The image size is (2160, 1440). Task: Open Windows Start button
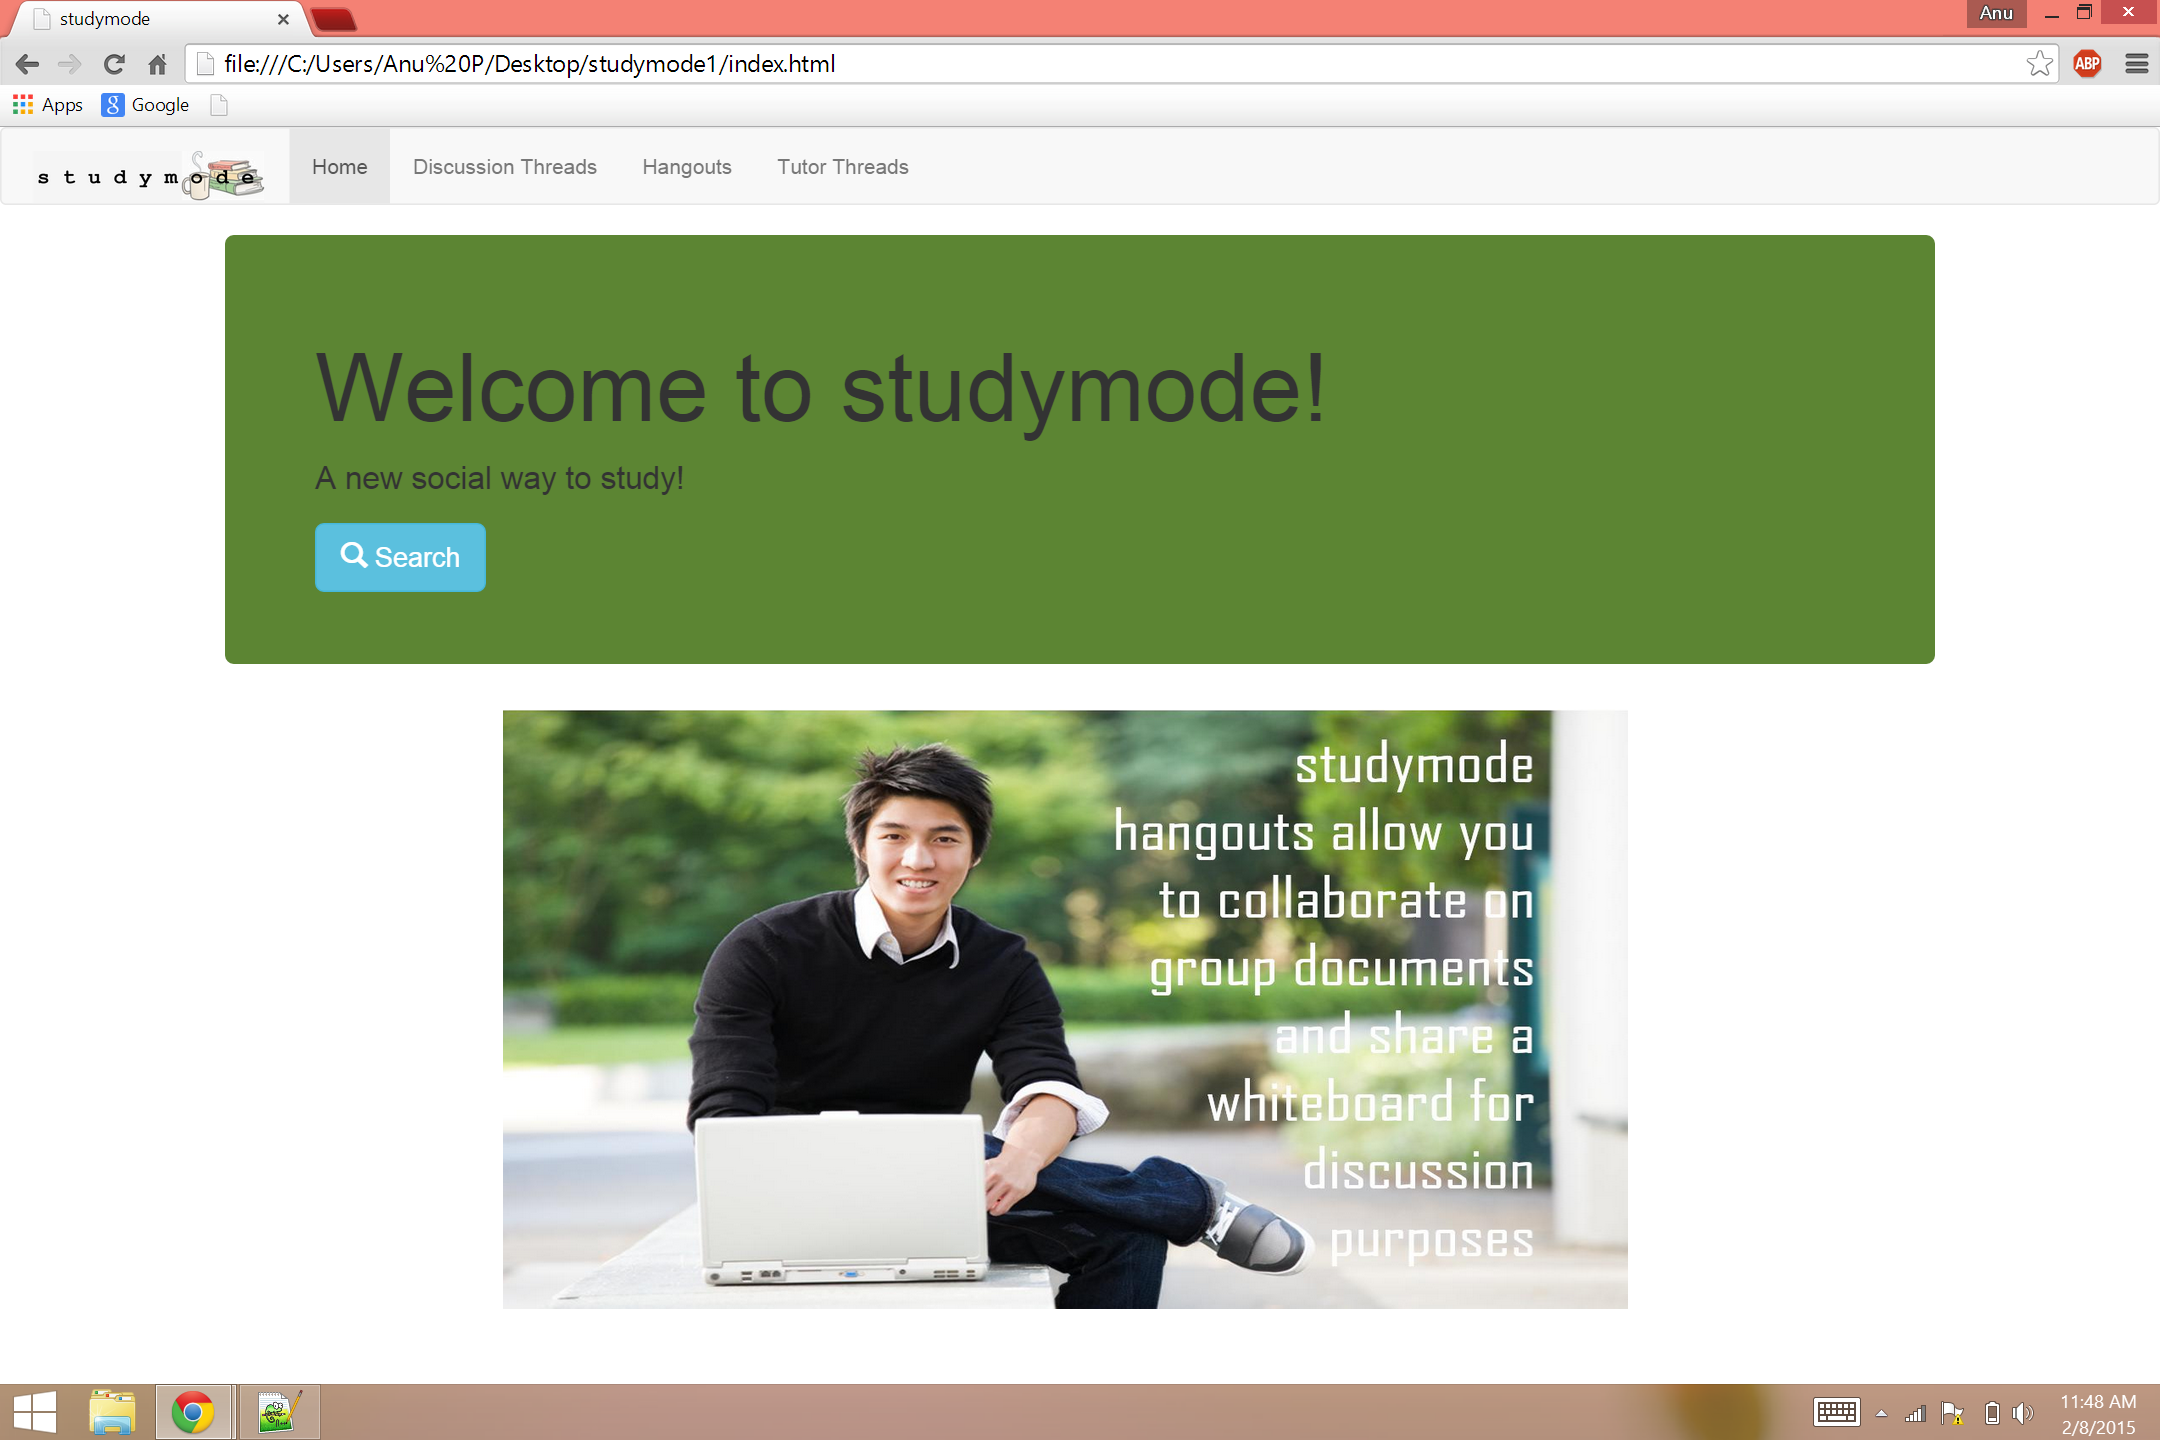(35, 1412)
